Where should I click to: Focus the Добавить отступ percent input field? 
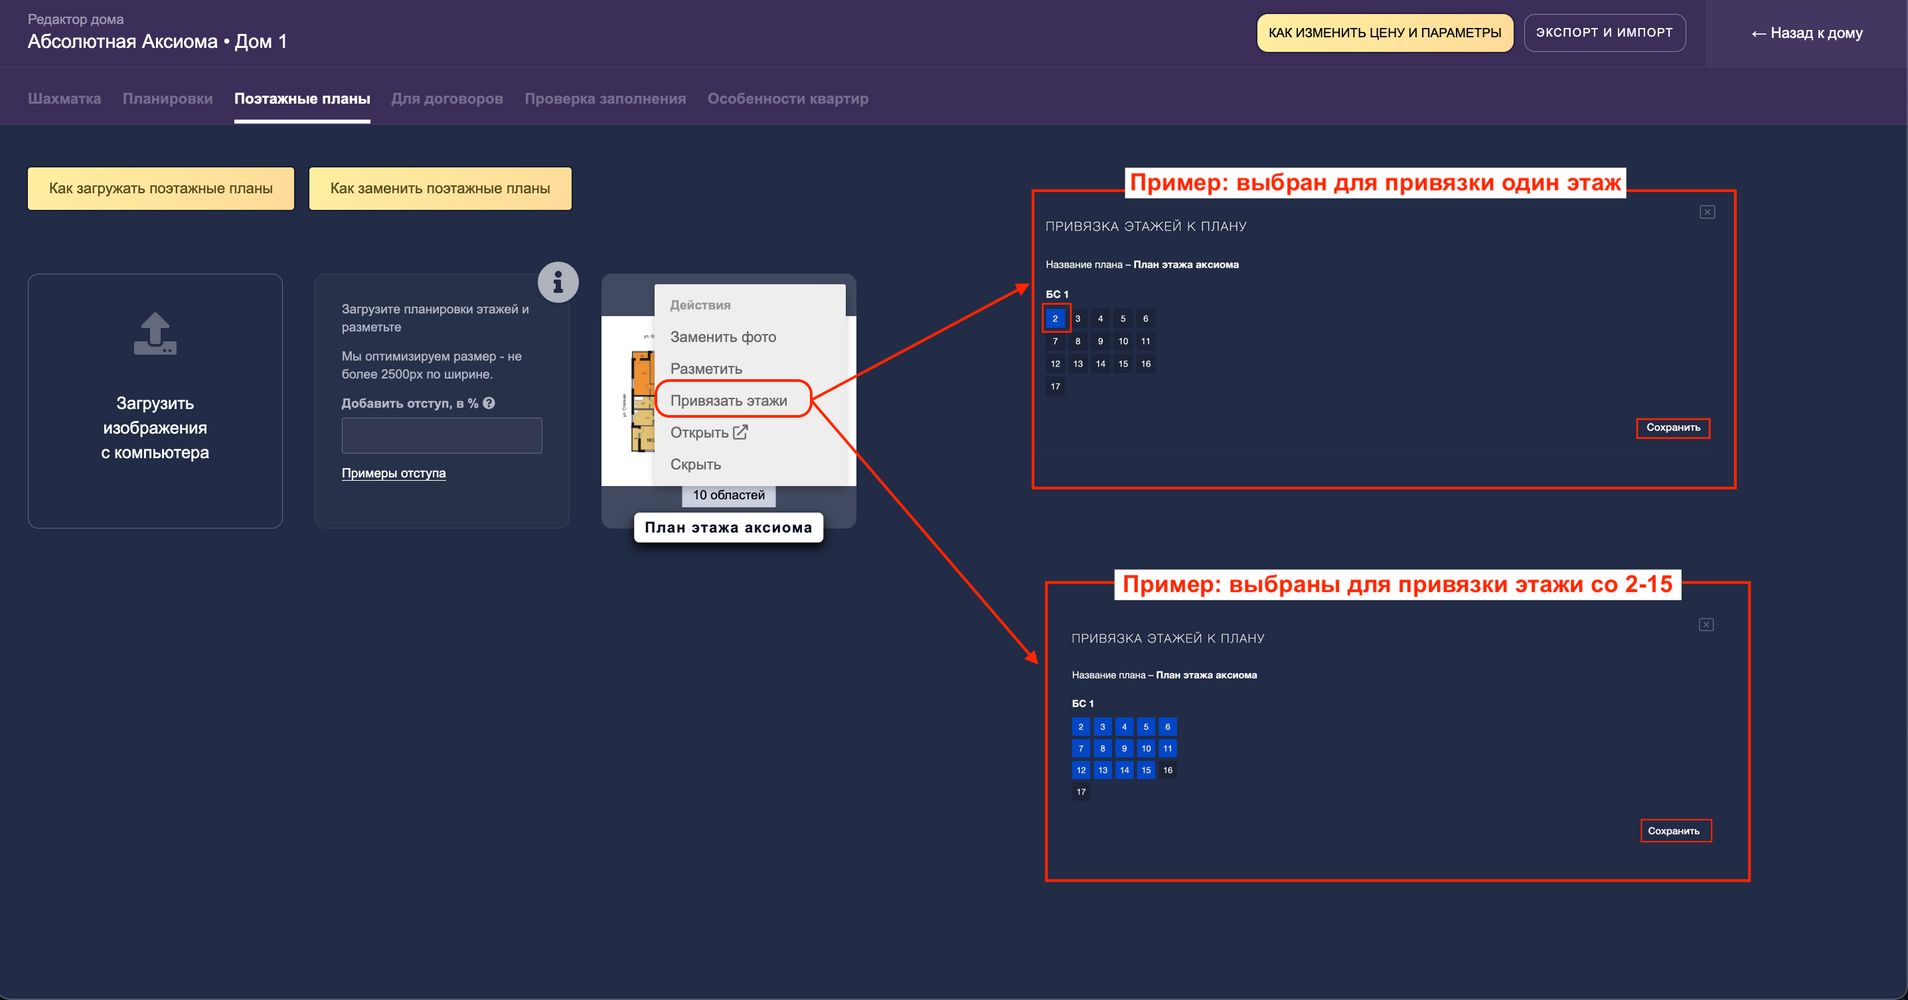tap(442, 436)
